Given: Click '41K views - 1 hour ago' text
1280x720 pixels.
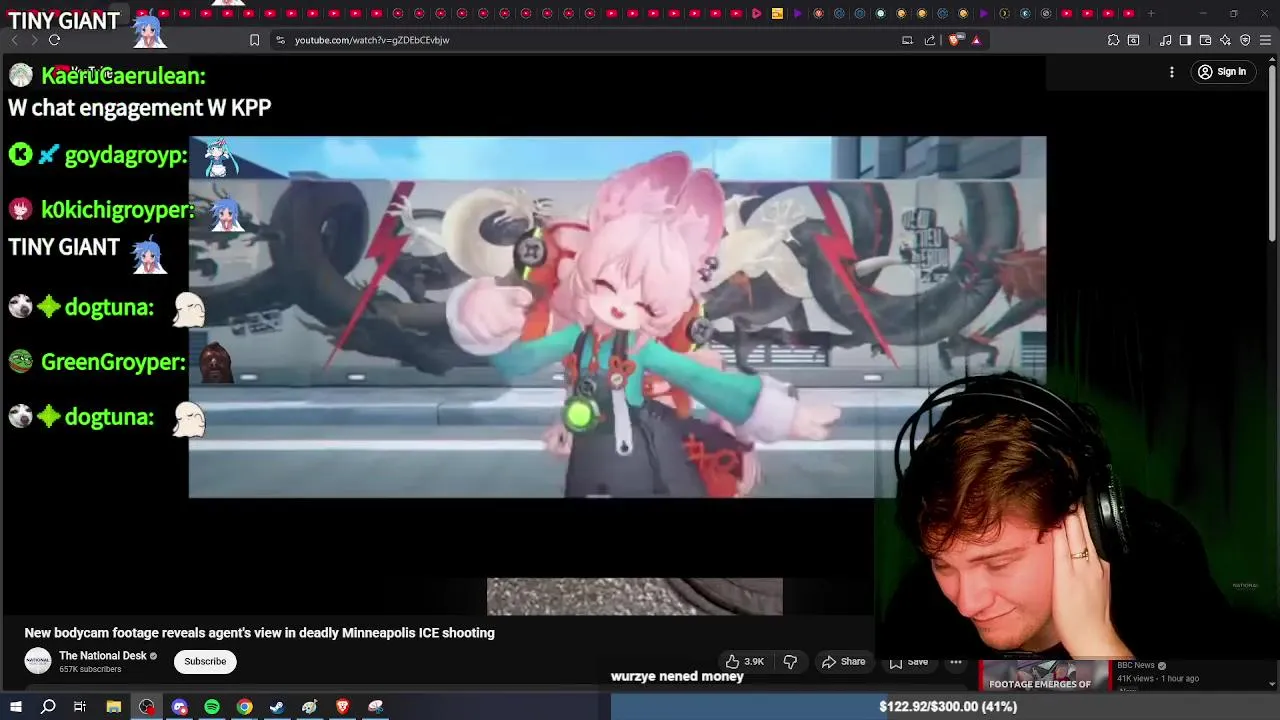Looking at the screenshot, I should [1158, 678].
